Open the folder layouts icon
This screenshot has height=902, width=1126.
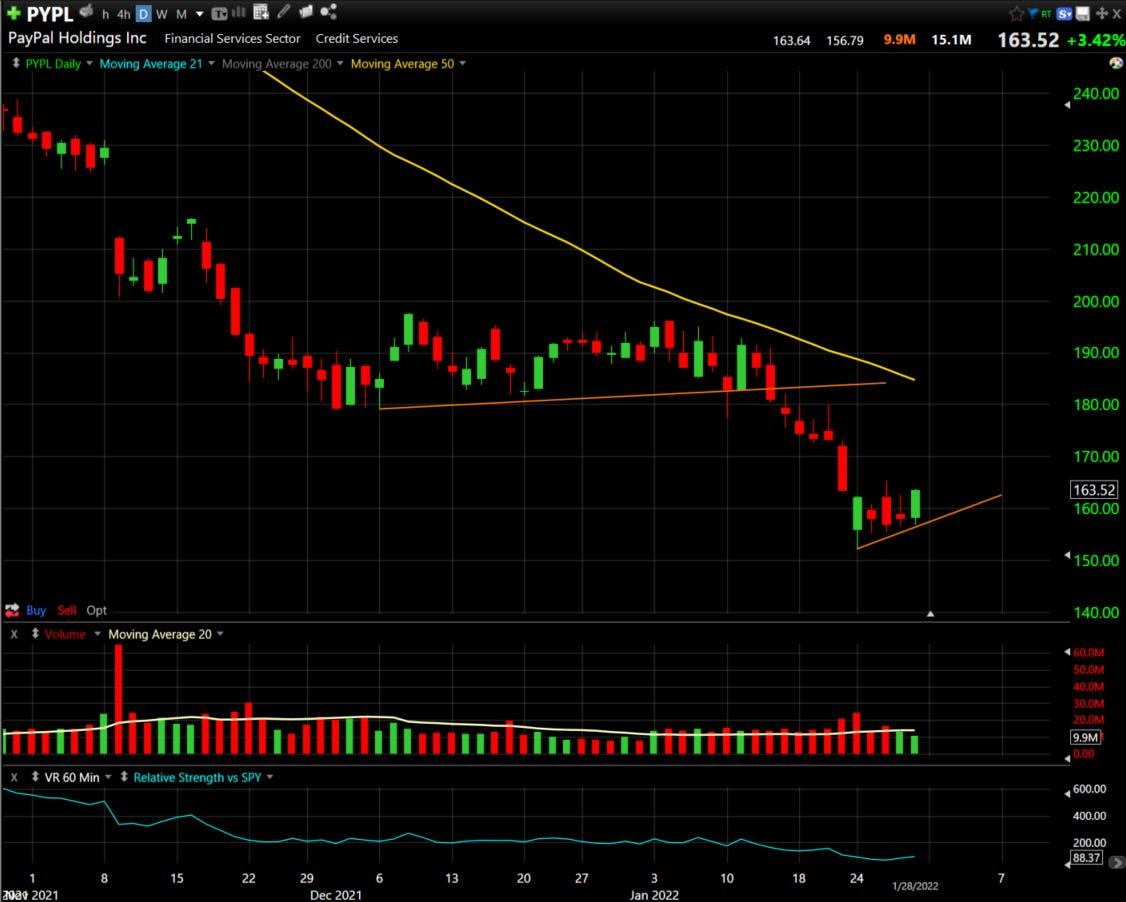306,11
